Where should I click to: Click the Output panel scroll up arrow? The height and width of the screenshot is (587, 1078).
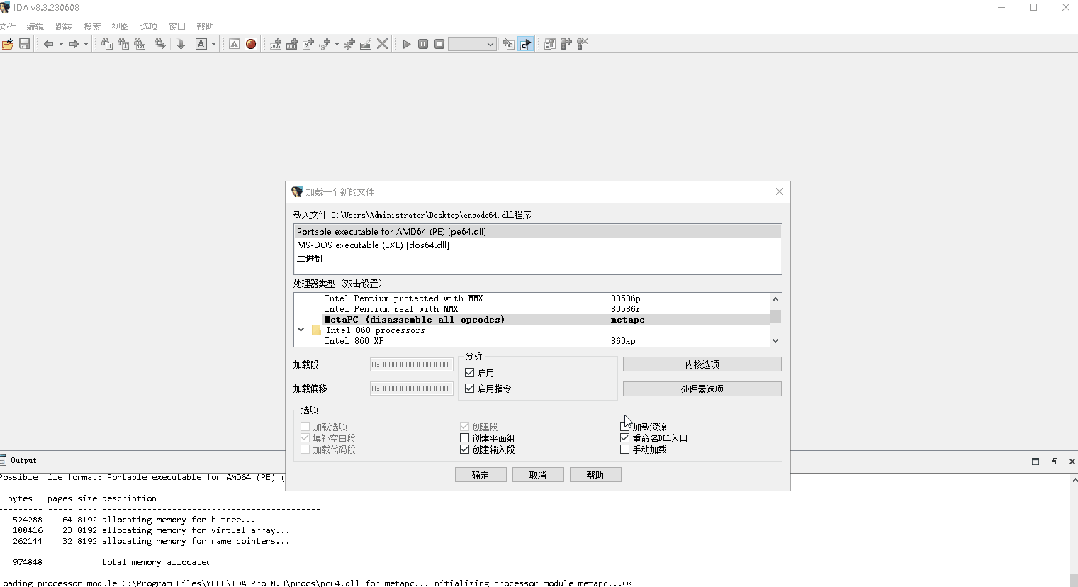coord(1073,480)
